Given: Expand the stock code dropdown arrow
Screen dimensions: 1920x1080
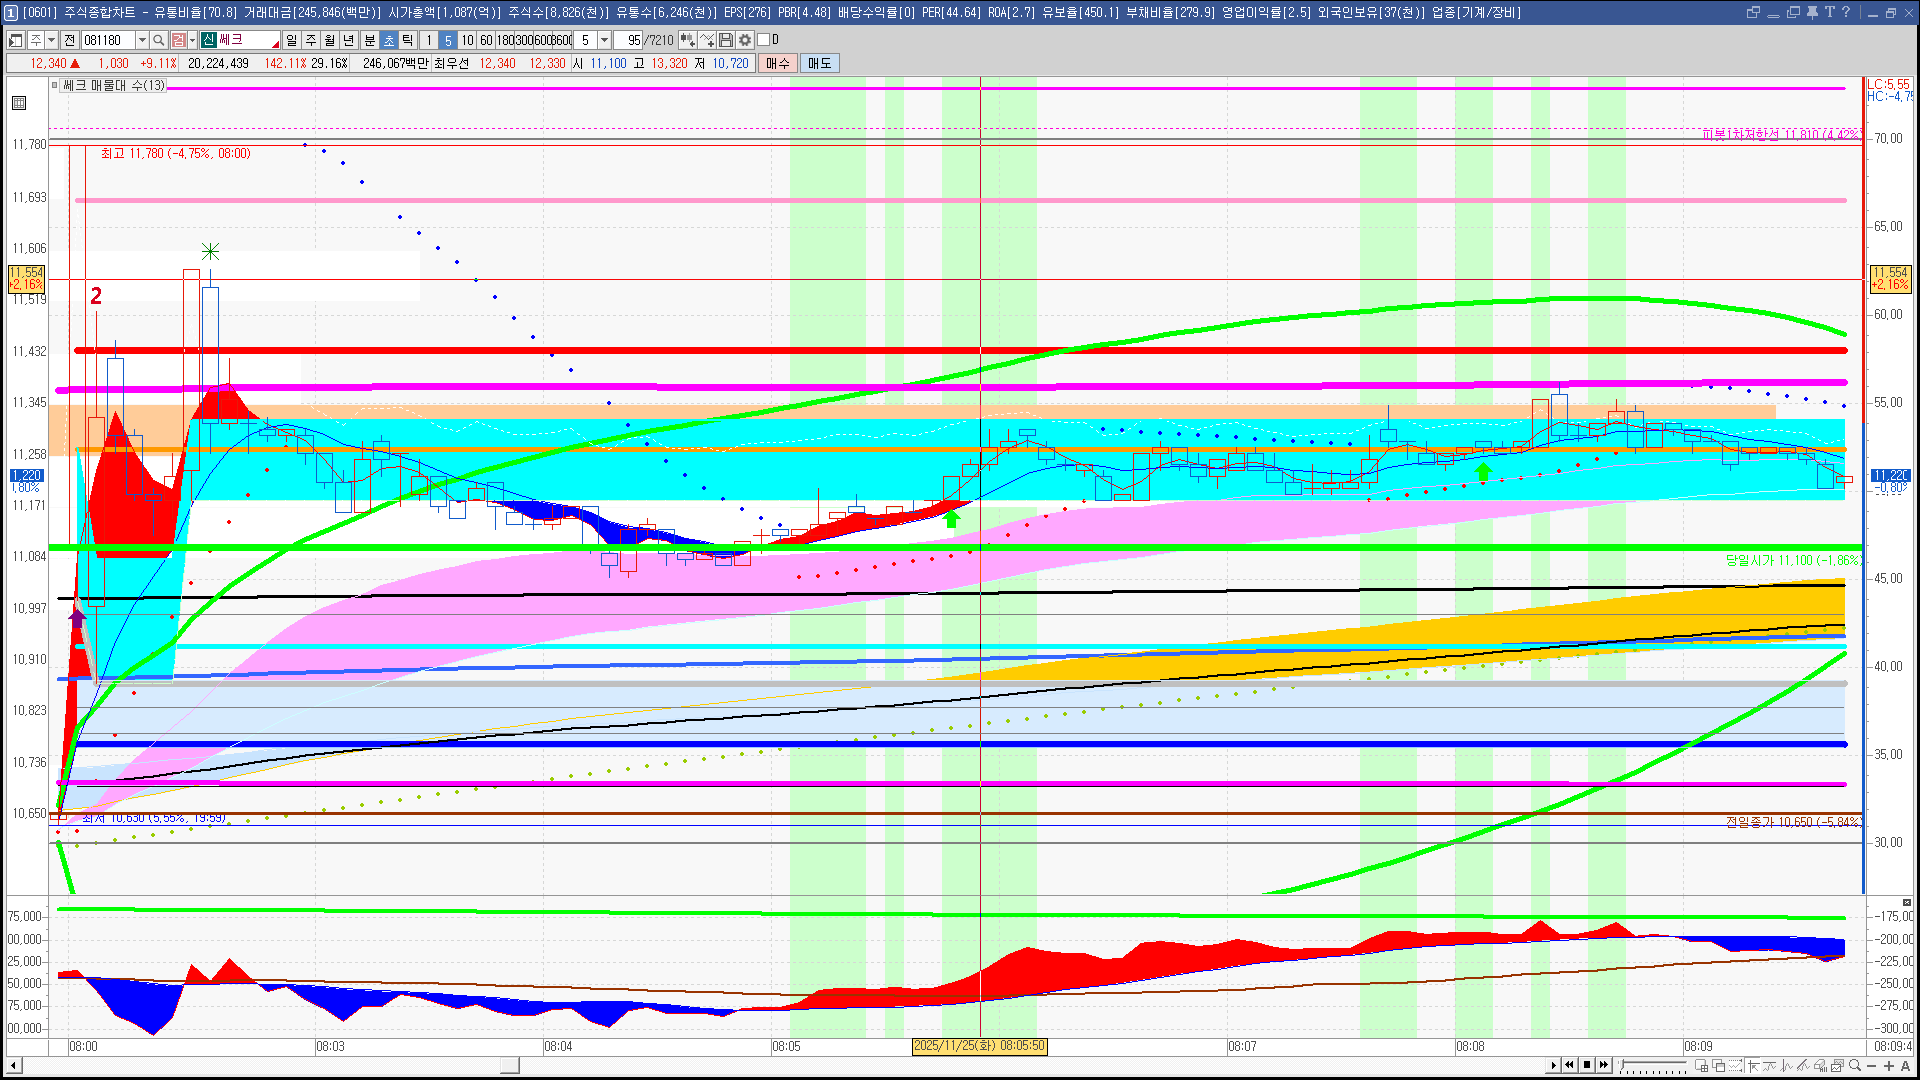Looking at the screenshot, I should pyautogui.click(x=142, y=40).
